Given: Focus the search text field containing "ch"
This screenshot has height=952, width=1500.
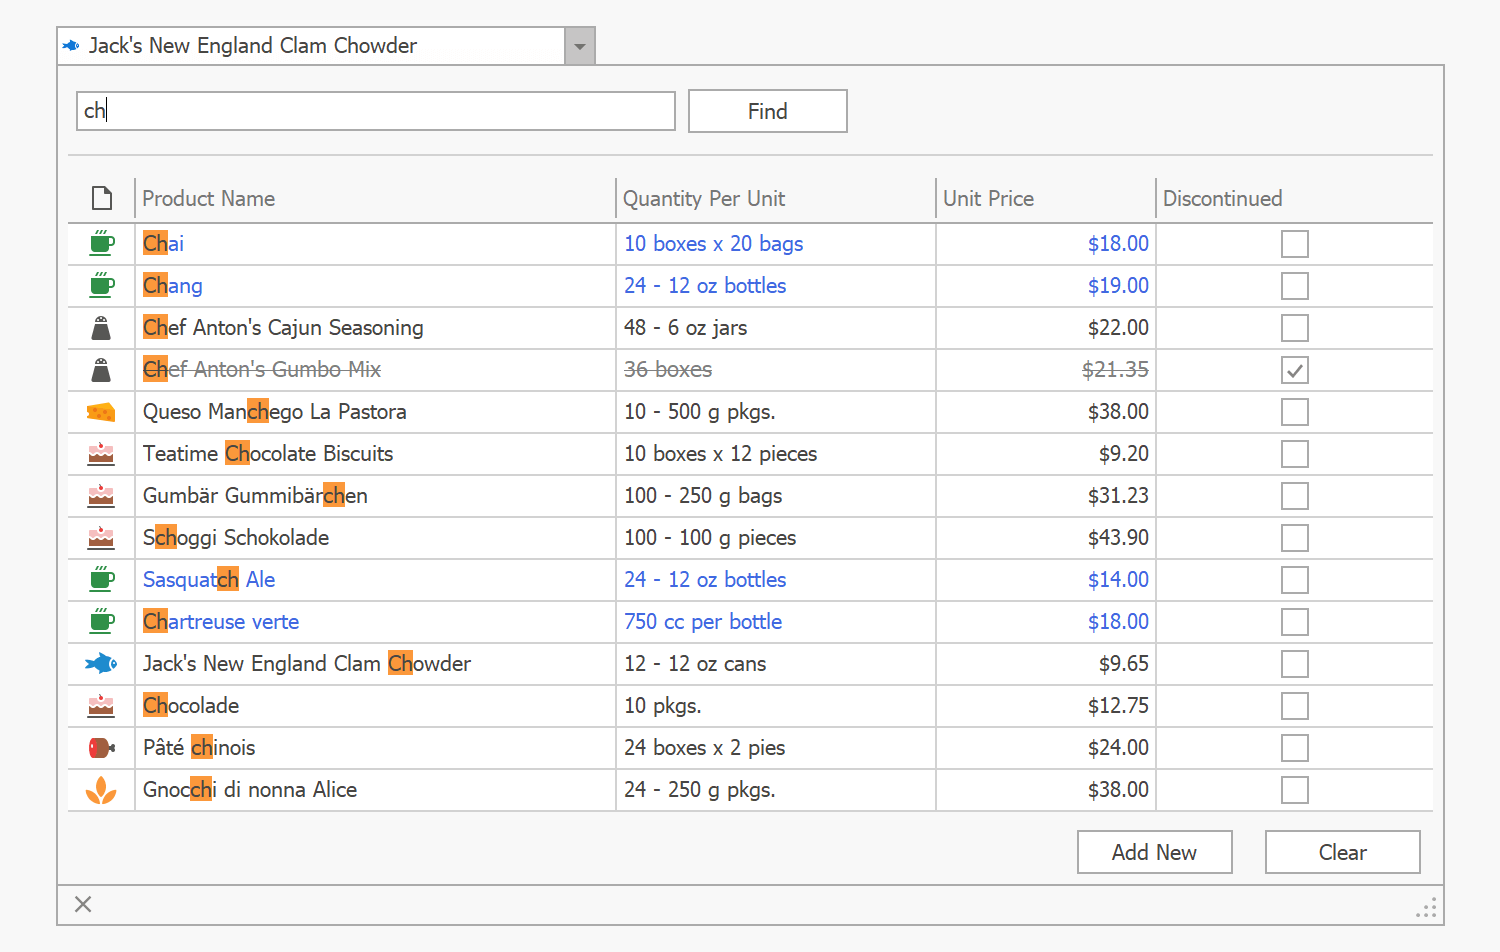Looking at the screenshot, I should [x=375, y=111].
